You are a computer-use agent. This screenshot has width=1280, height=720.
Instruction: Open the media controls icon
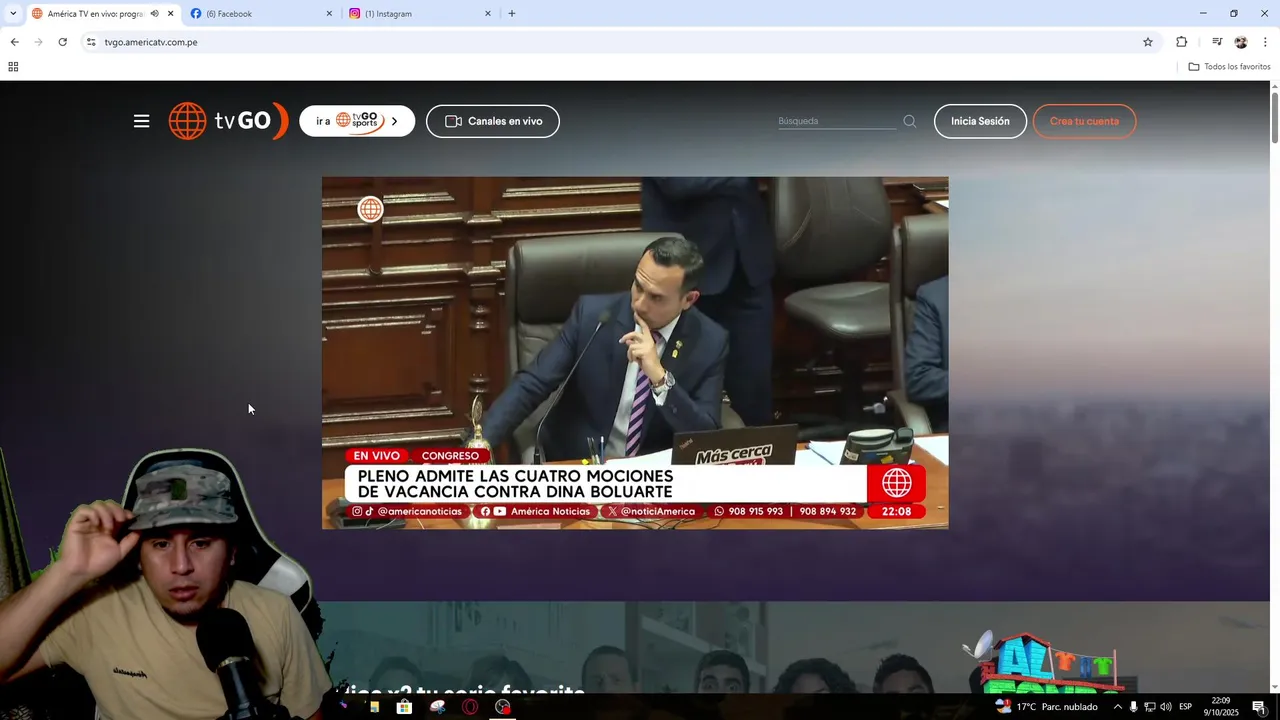(x=1216, y=42)
